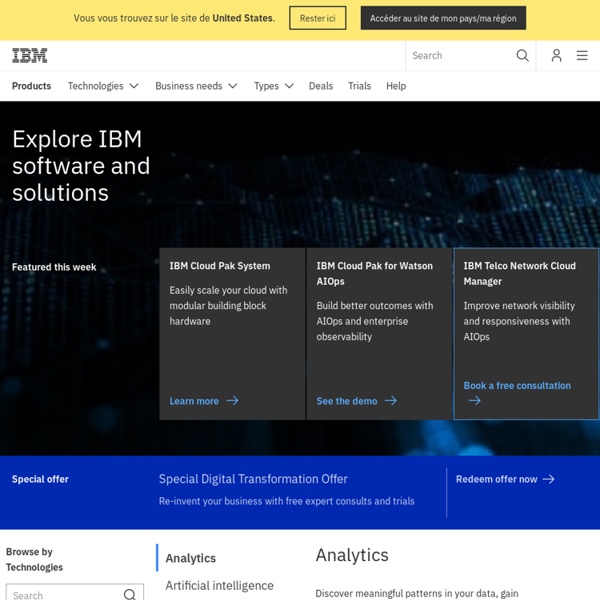
Task: Select the Analytics tab in Browse list
Action: (x=191, y=558)
